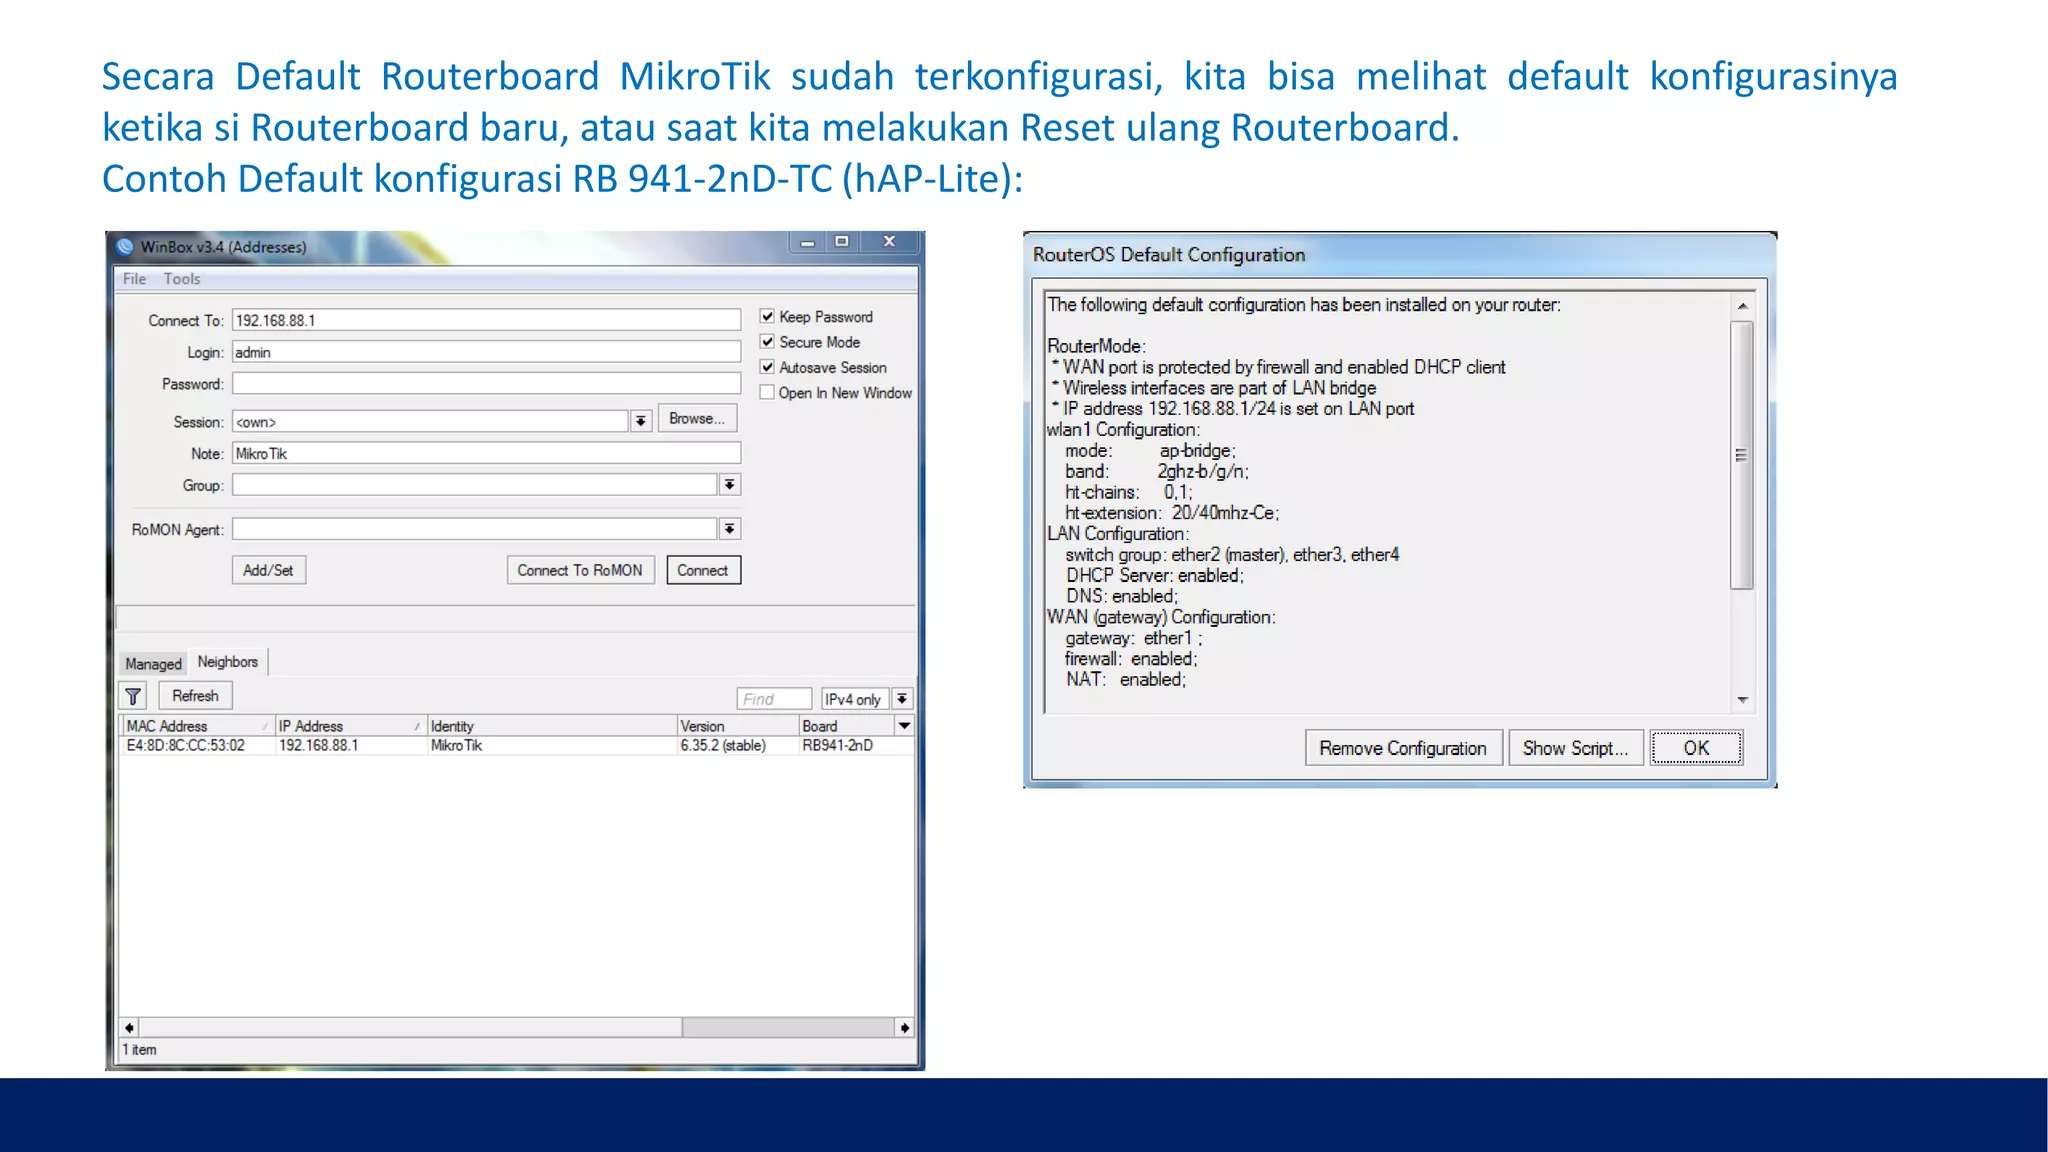Screen dimensions: 2048x1152
Task: Click the up arrow in RouterOS dialog scrollbar
Action: 1742,306
